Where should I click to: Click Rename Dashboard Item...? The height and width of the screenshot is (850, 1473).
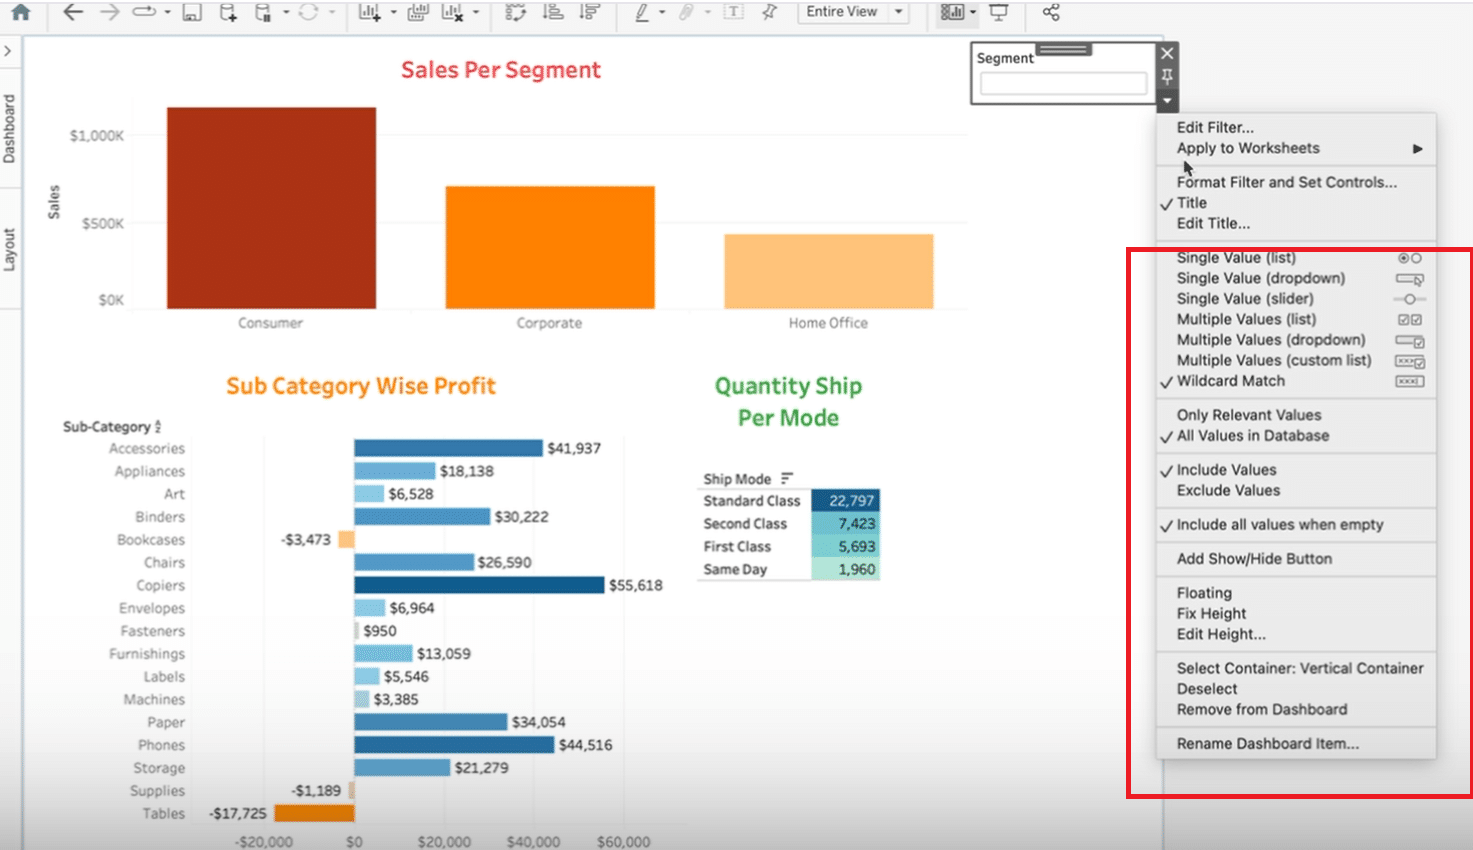click(x=1267, y=744)
